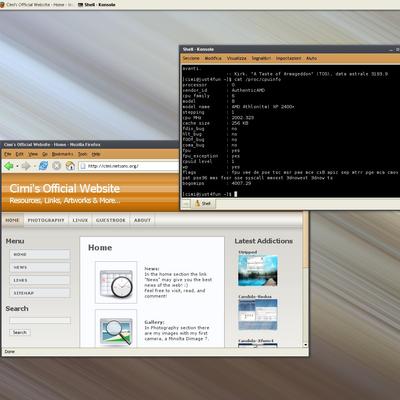Viewport: 400px width, 400px height.
Task: Go back with Firefox green back arrow
Action: coord(9,166)
